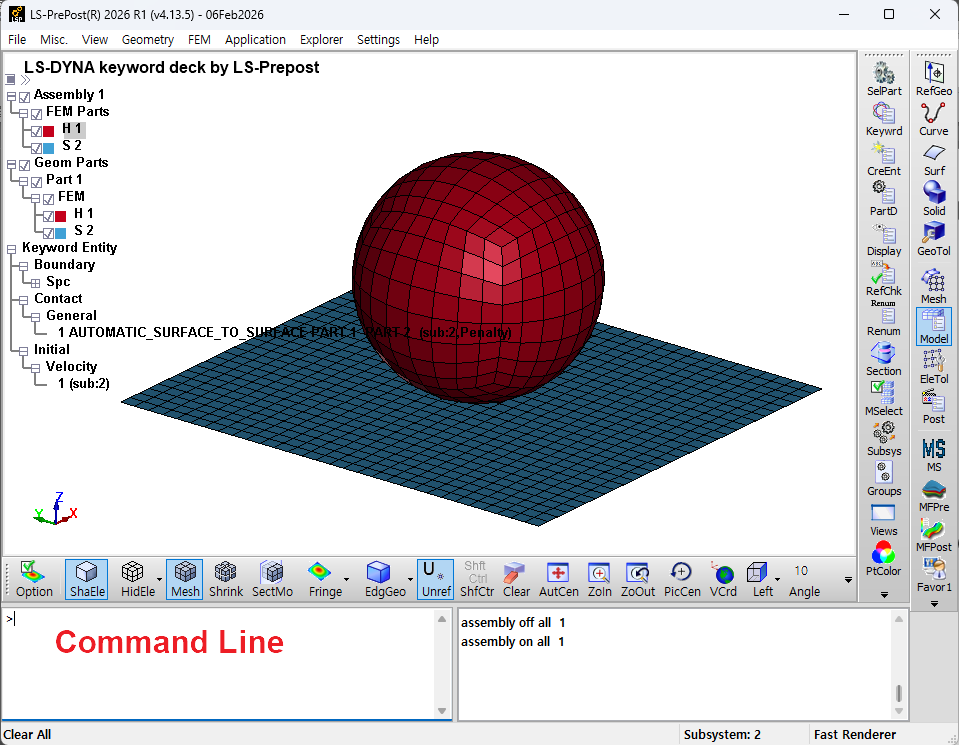Select the Solid geometry tool
959x745 pixels.
(x=933, y=199)
